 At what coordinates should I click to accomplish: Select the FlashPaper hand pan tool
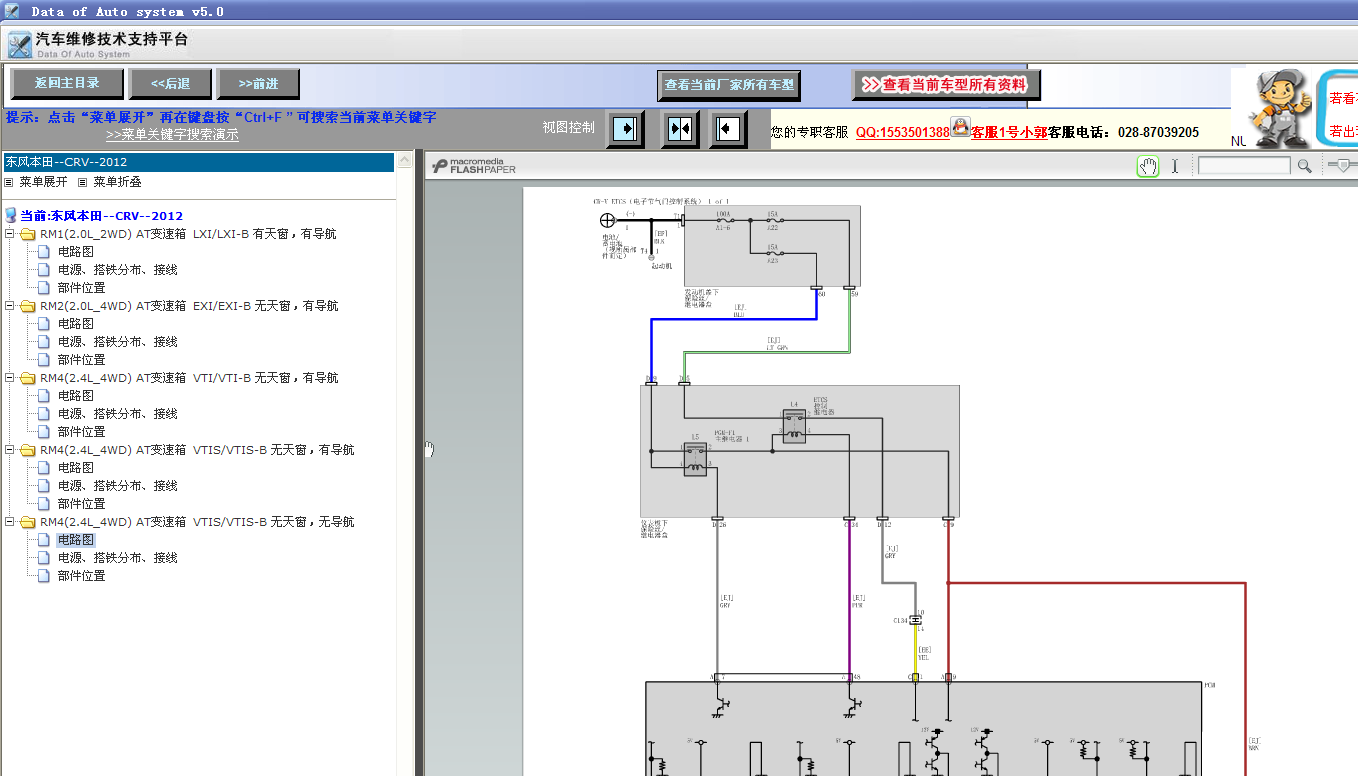pos(1148,166)
